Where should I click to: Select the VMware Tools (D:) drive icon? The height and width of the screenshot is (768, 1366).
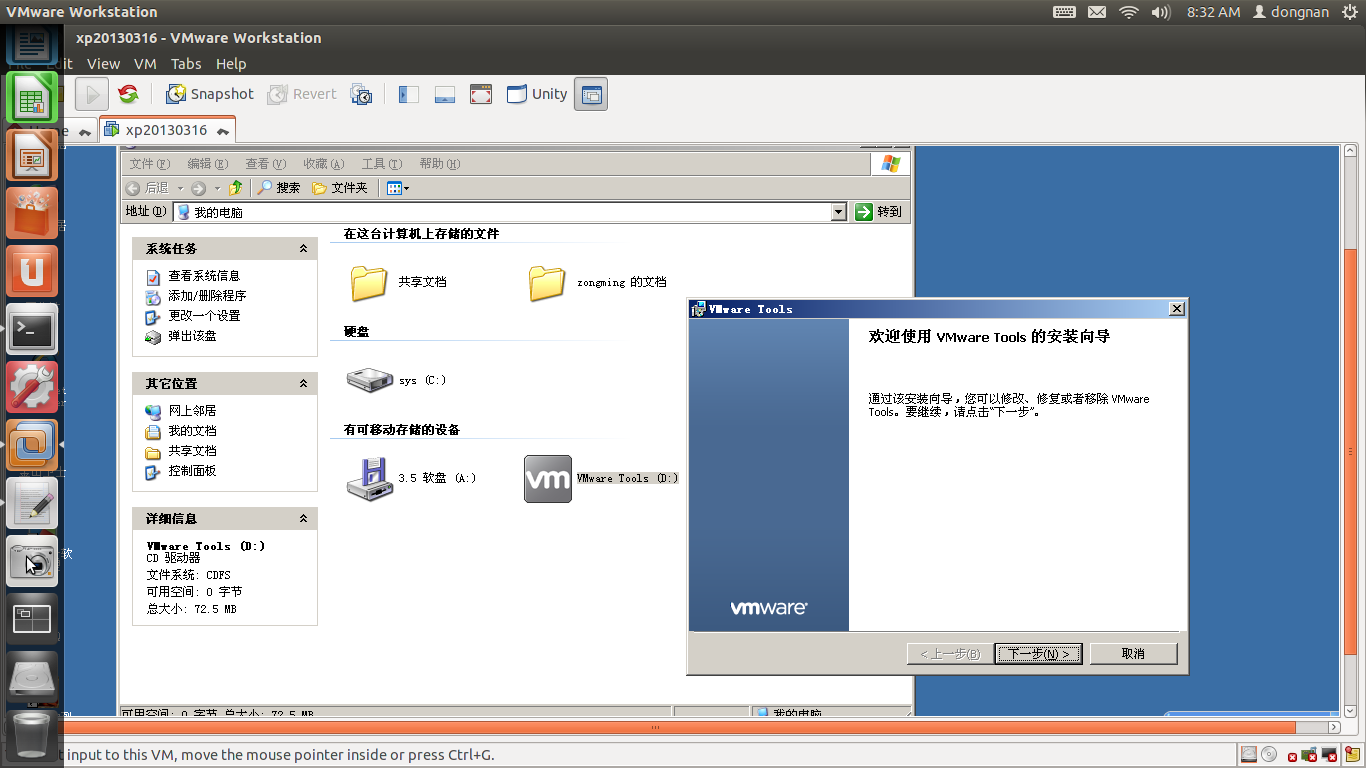(548, 479)
